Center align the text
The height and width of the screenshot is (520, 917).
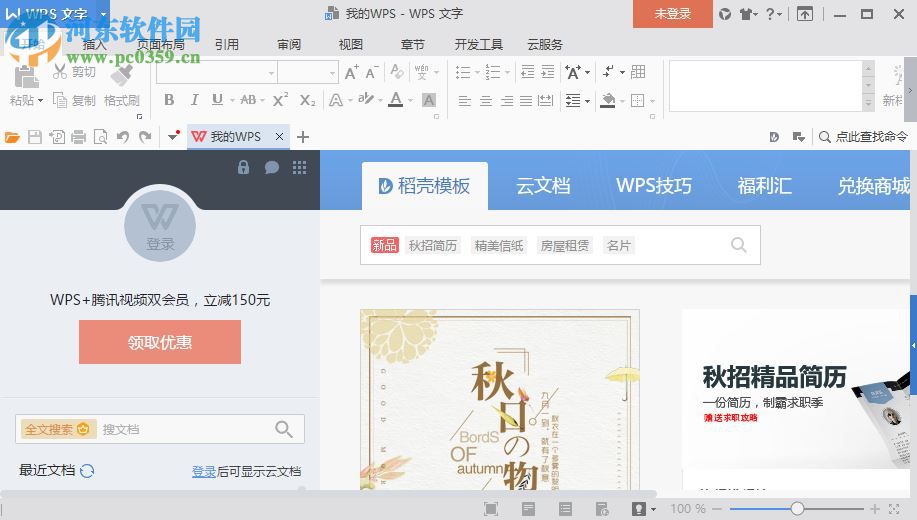pos(486,101)
